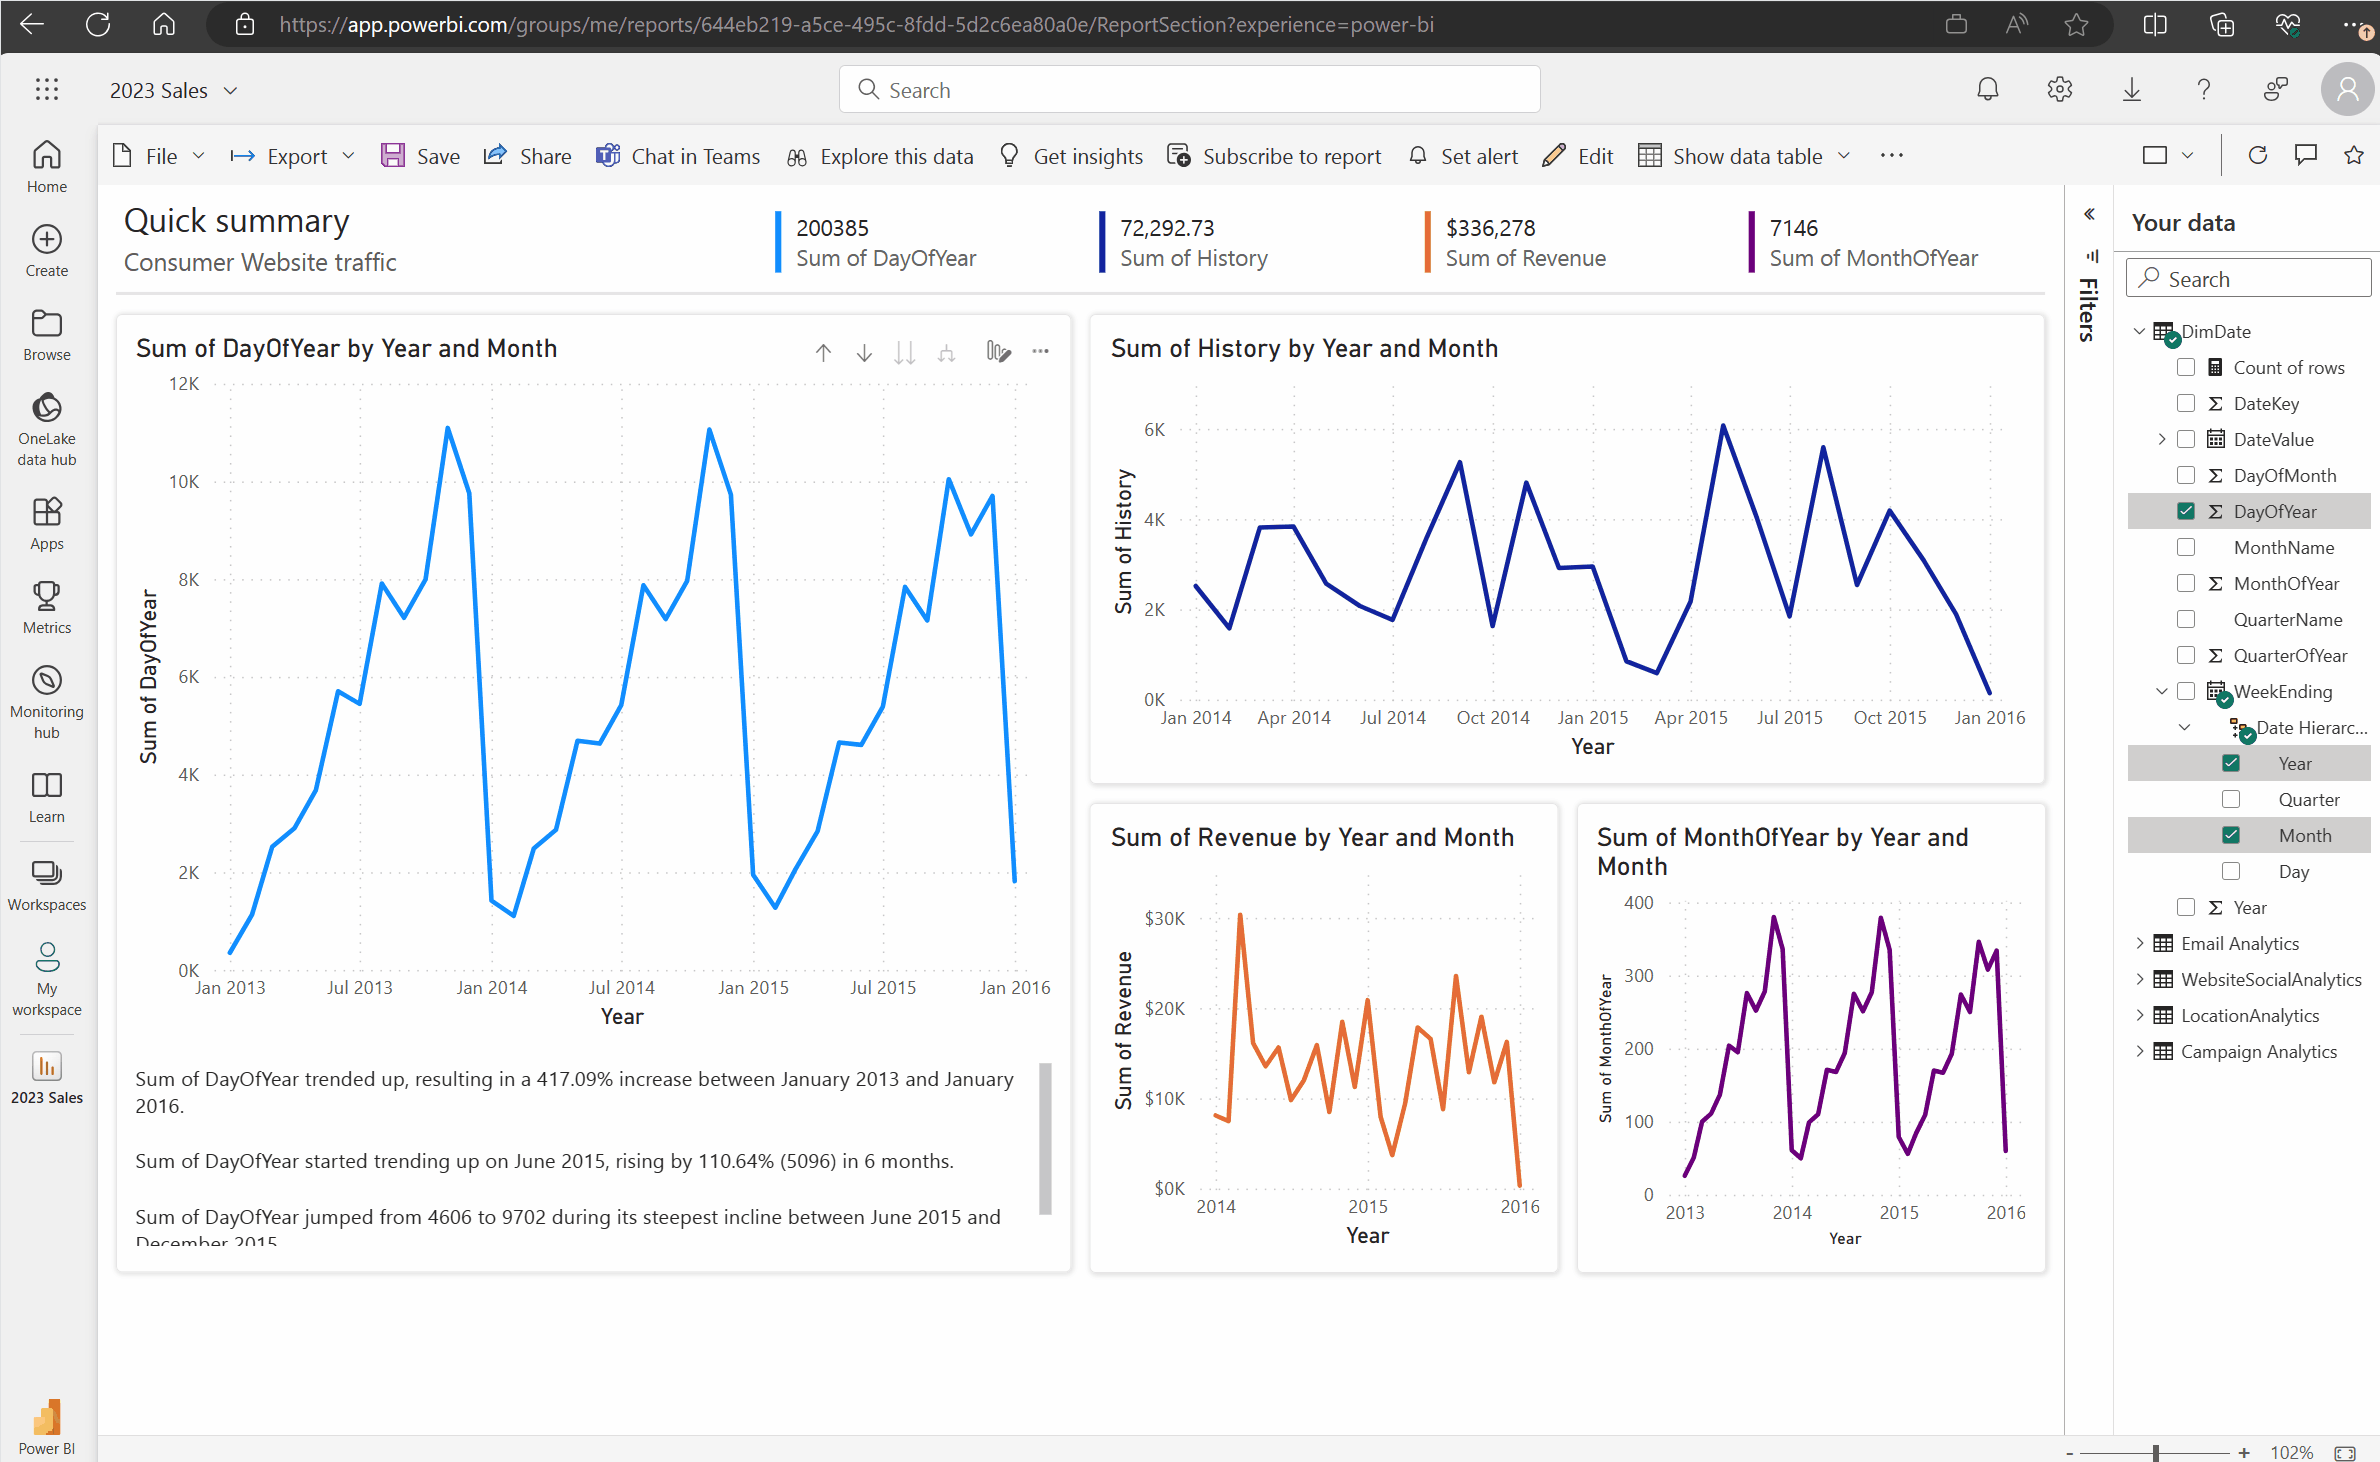
Task: Click the Save button in toolbar
Action: coord(422,156)
